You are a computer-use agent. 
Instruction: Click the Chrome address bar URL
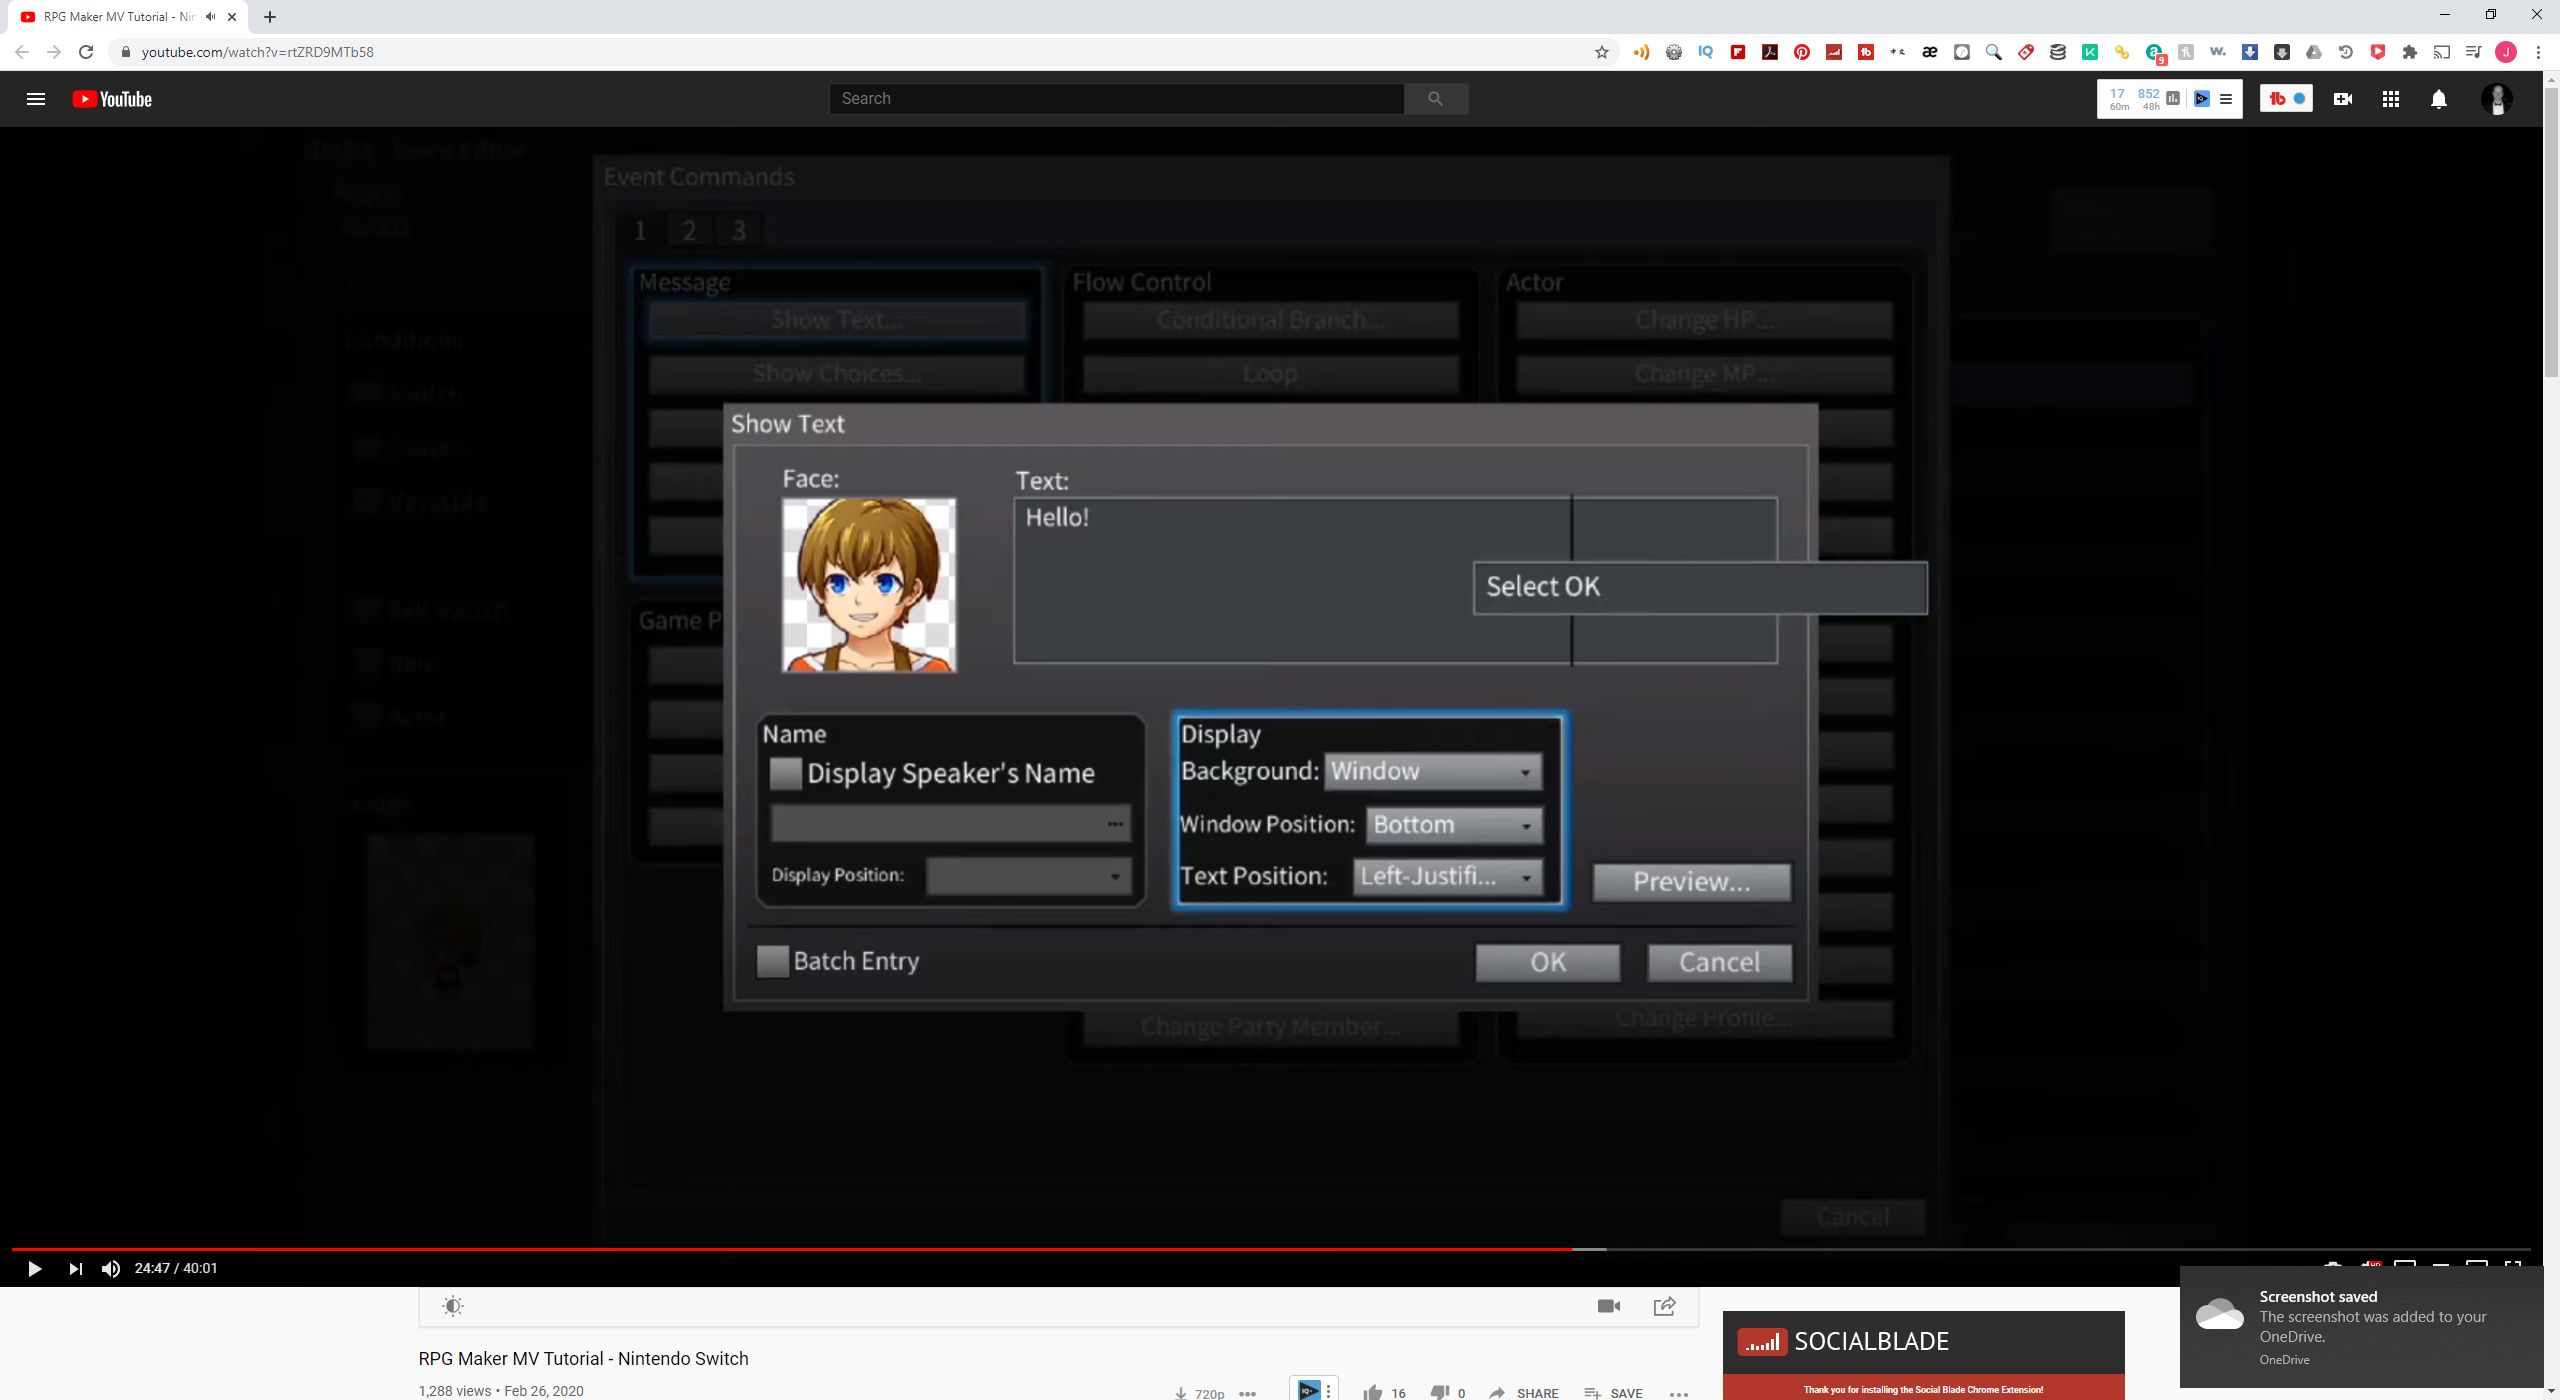258,52
